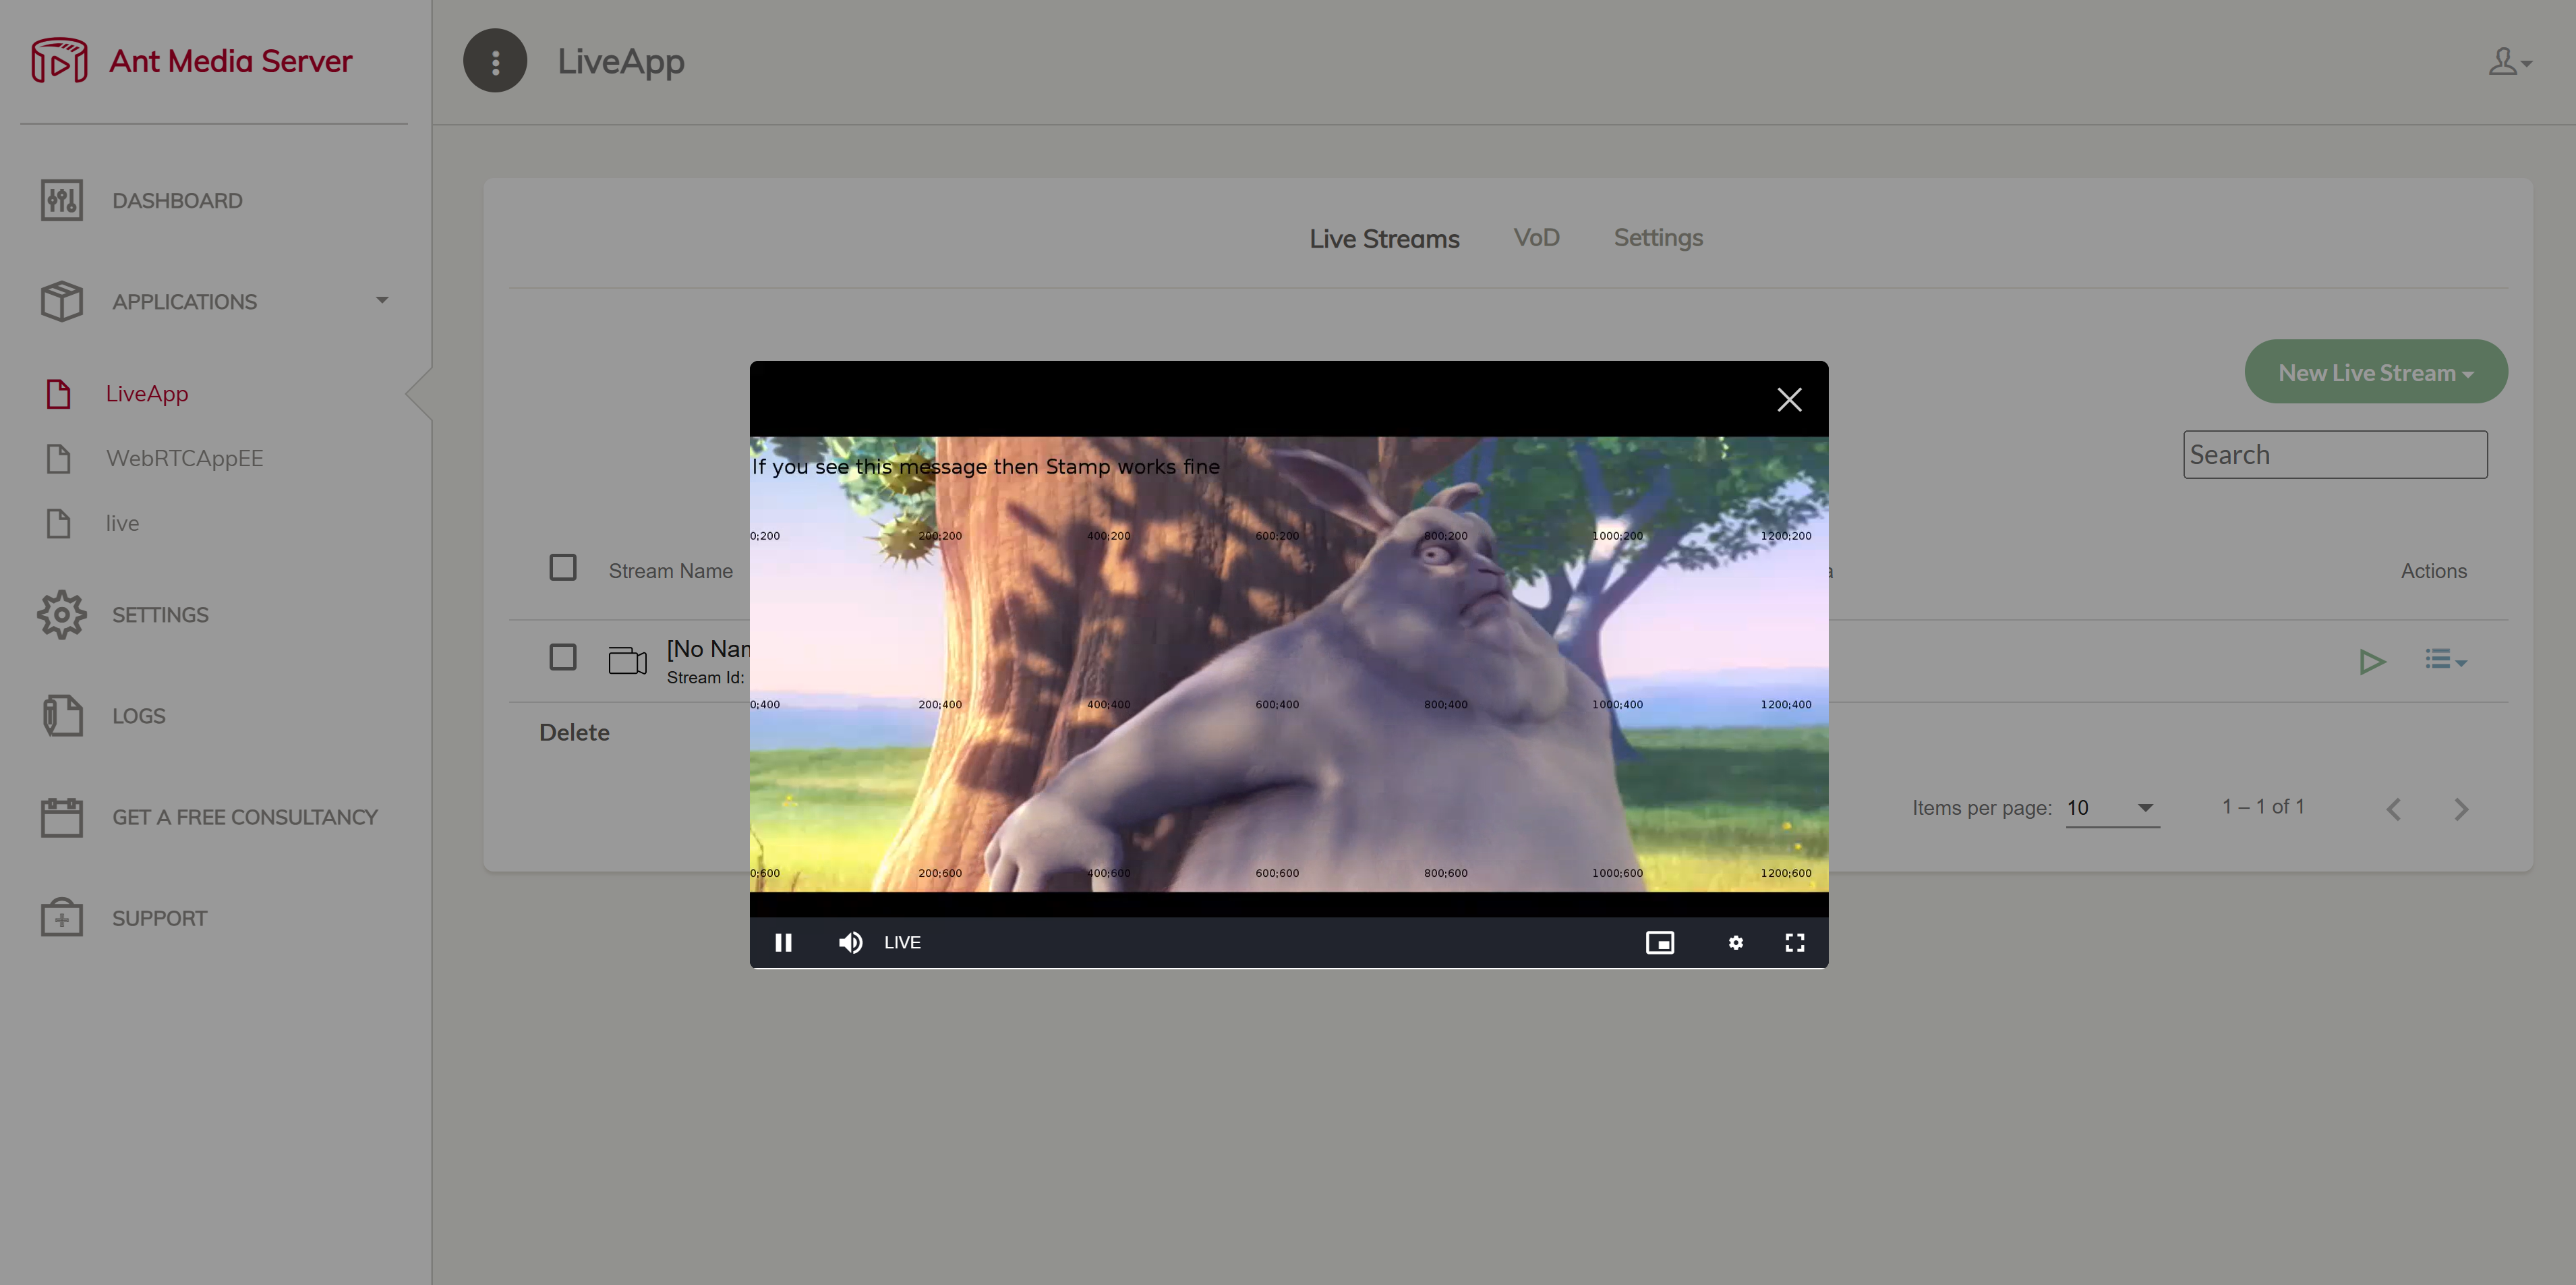Screen dimensions: 2576x1285
Task: Select the live application link
Action: (x=123, y=523)
